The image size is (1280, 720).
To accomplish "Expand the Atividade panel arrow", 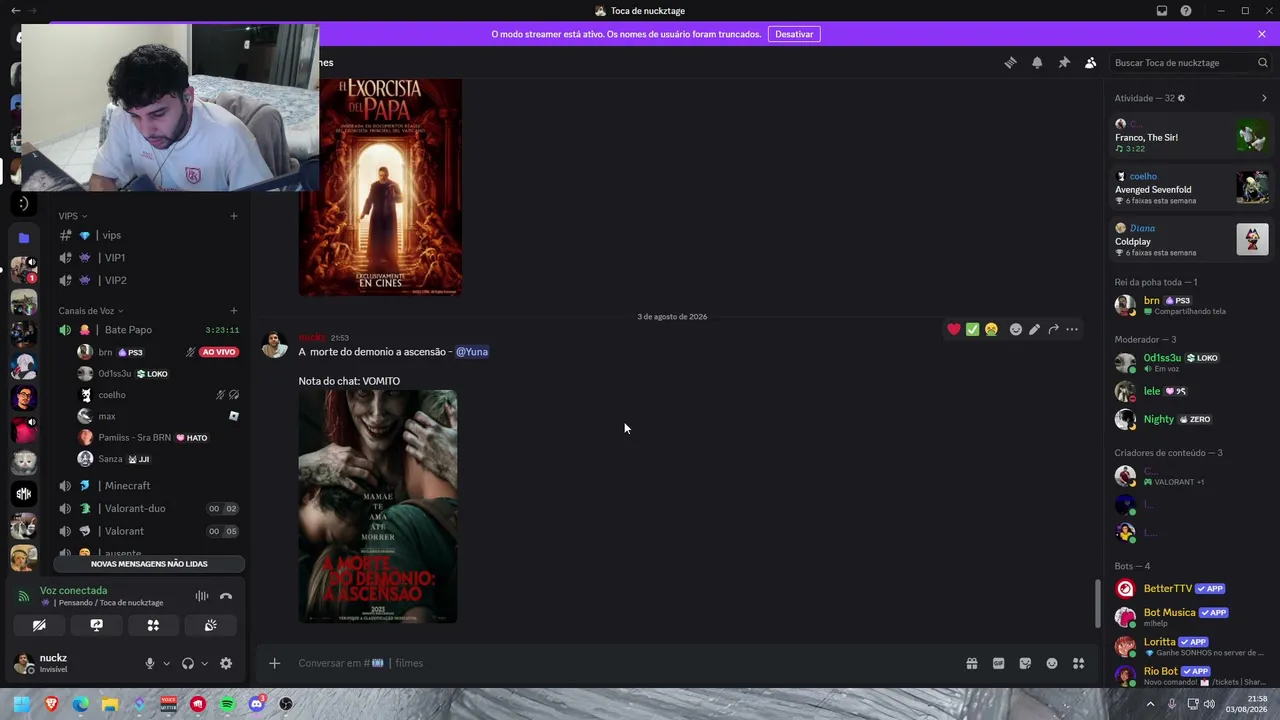I will pyautogui.click(x=1264, y=98).
